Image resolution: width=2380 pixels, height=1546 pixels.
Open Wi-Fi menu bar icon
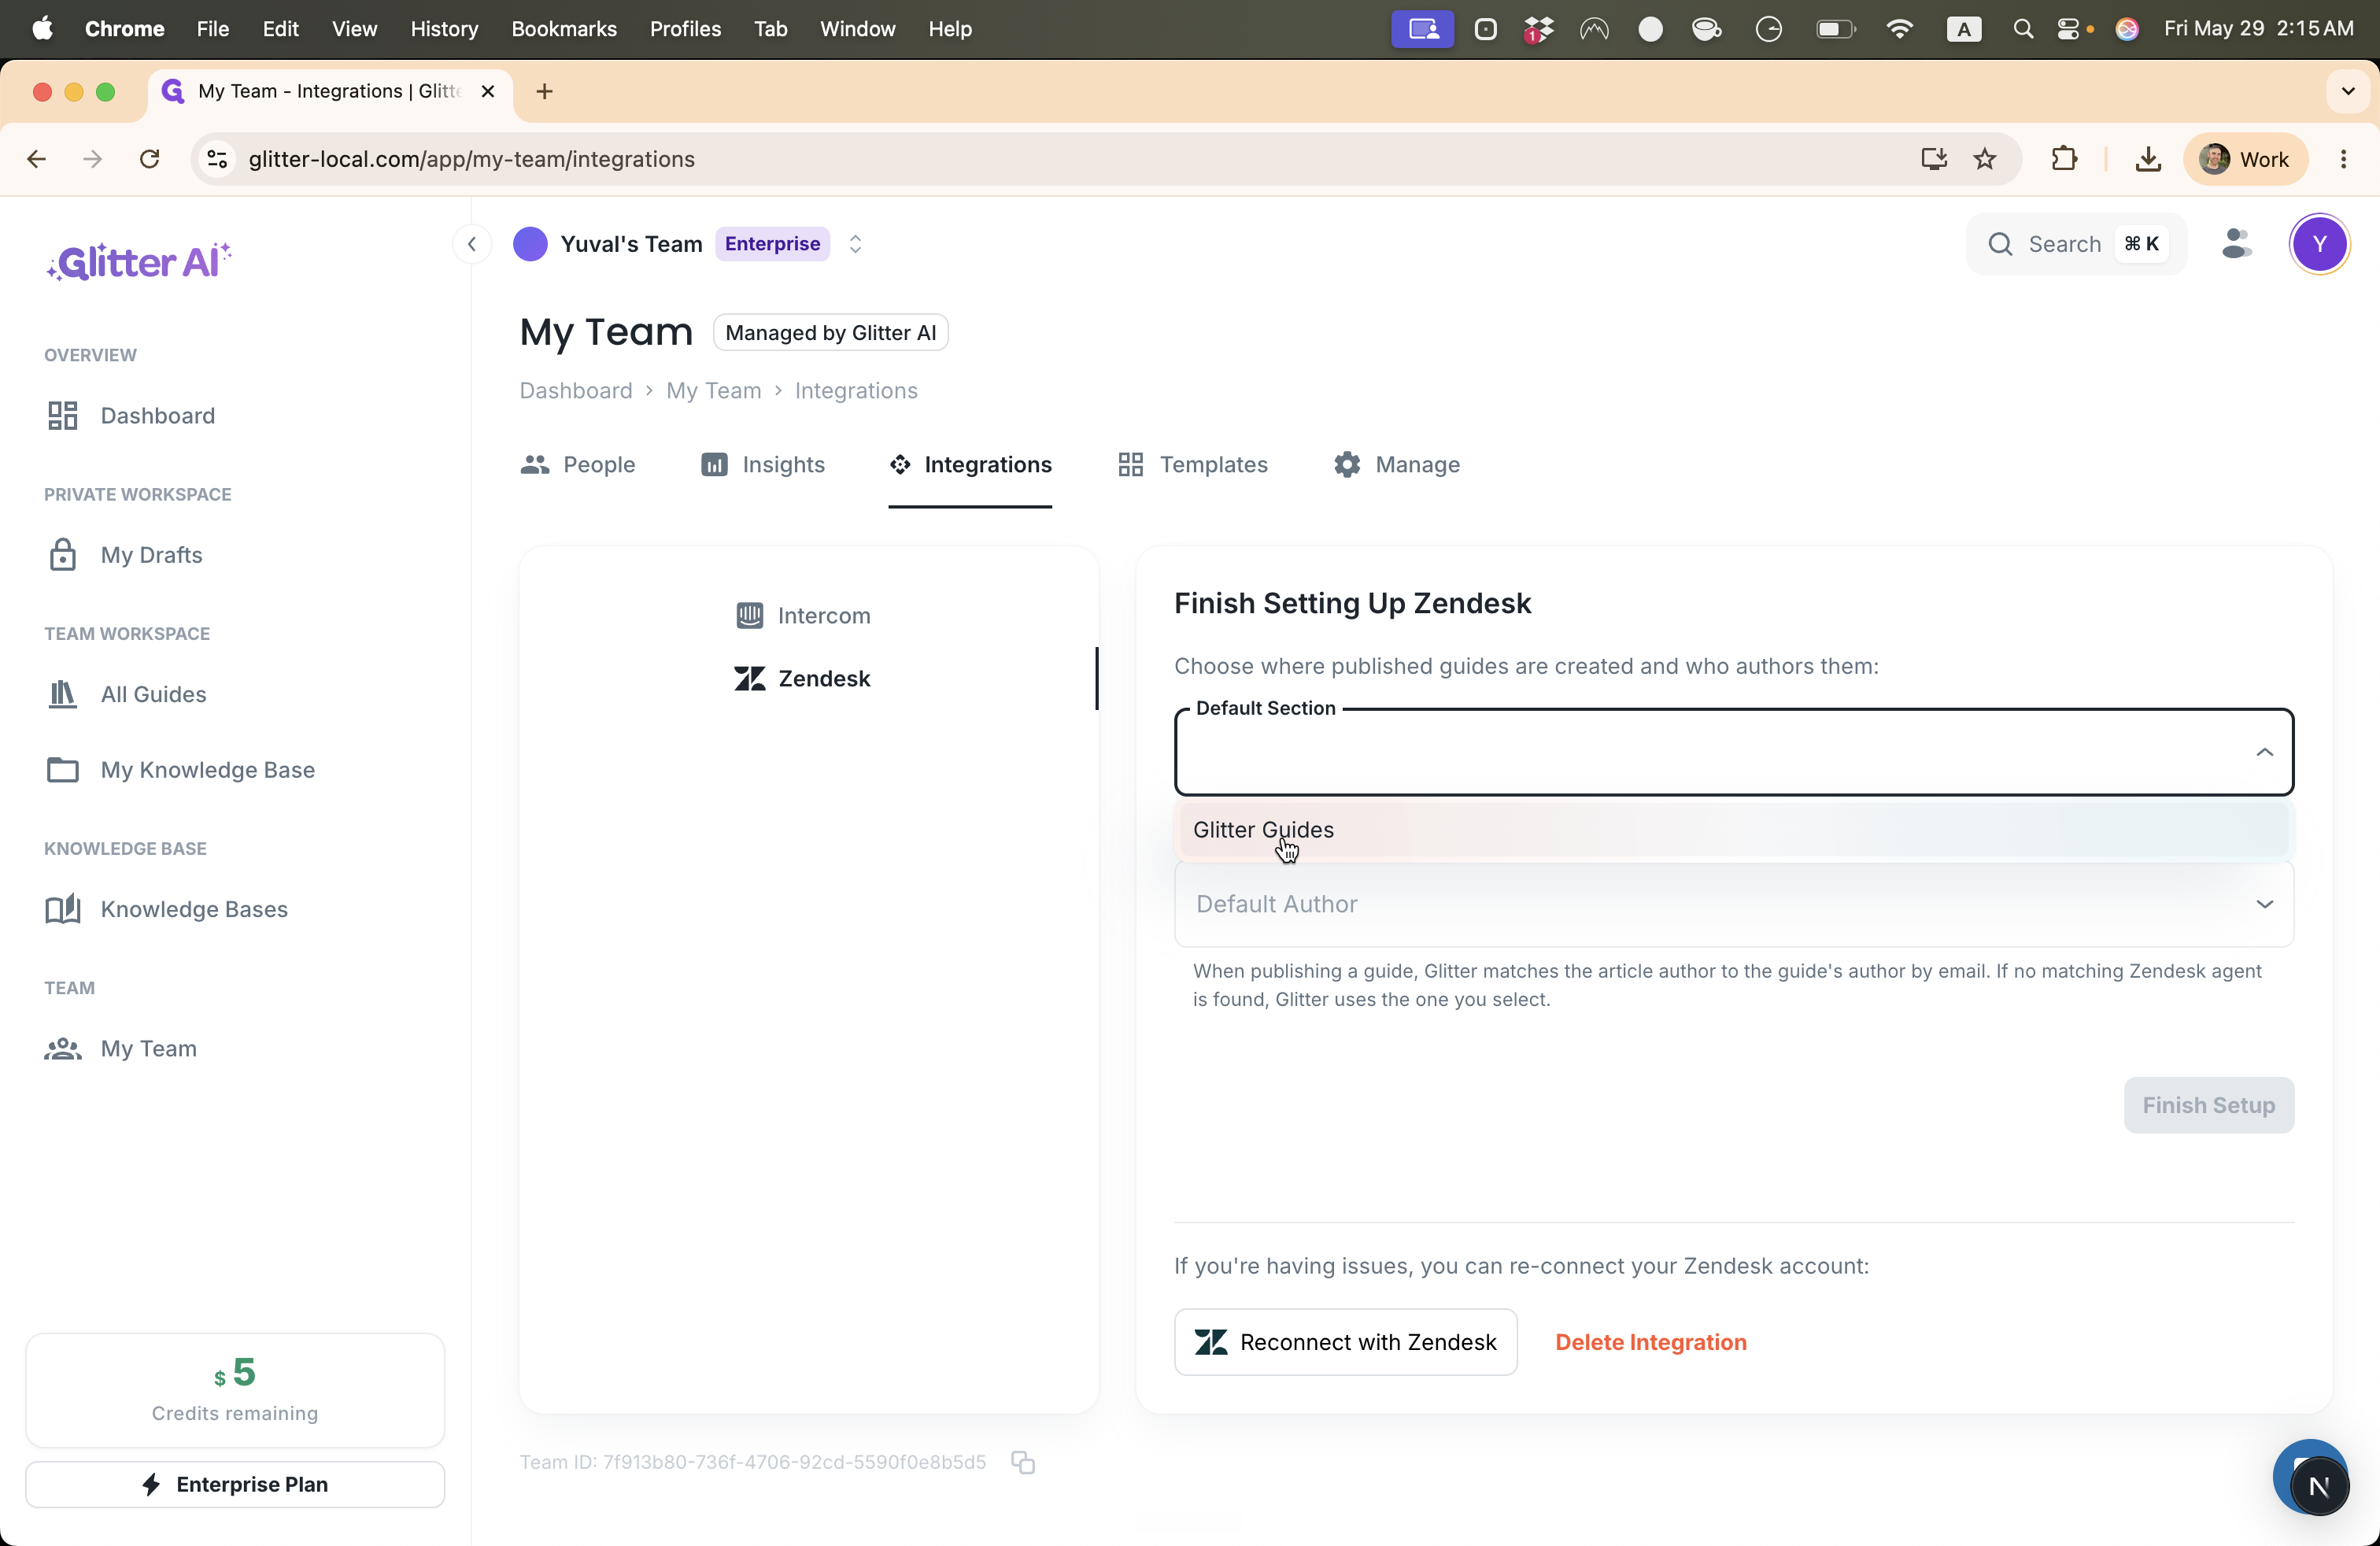click(1898, 29)
